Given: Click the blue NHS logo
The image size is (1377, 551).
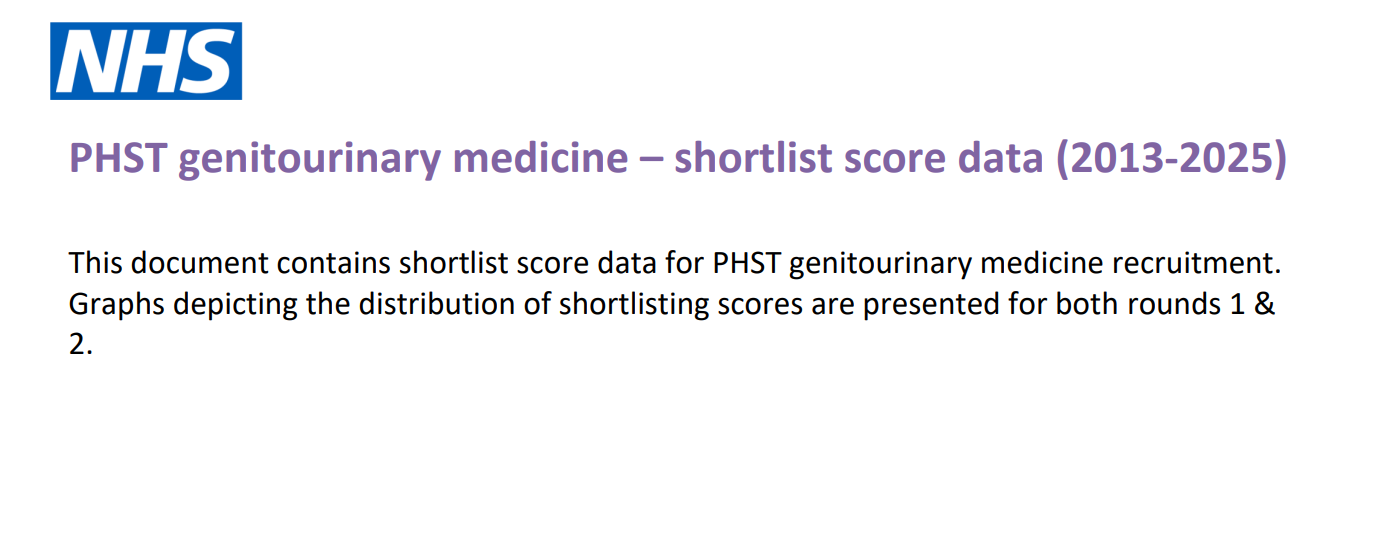Looking at the screenshot, I should click(146, 61).
